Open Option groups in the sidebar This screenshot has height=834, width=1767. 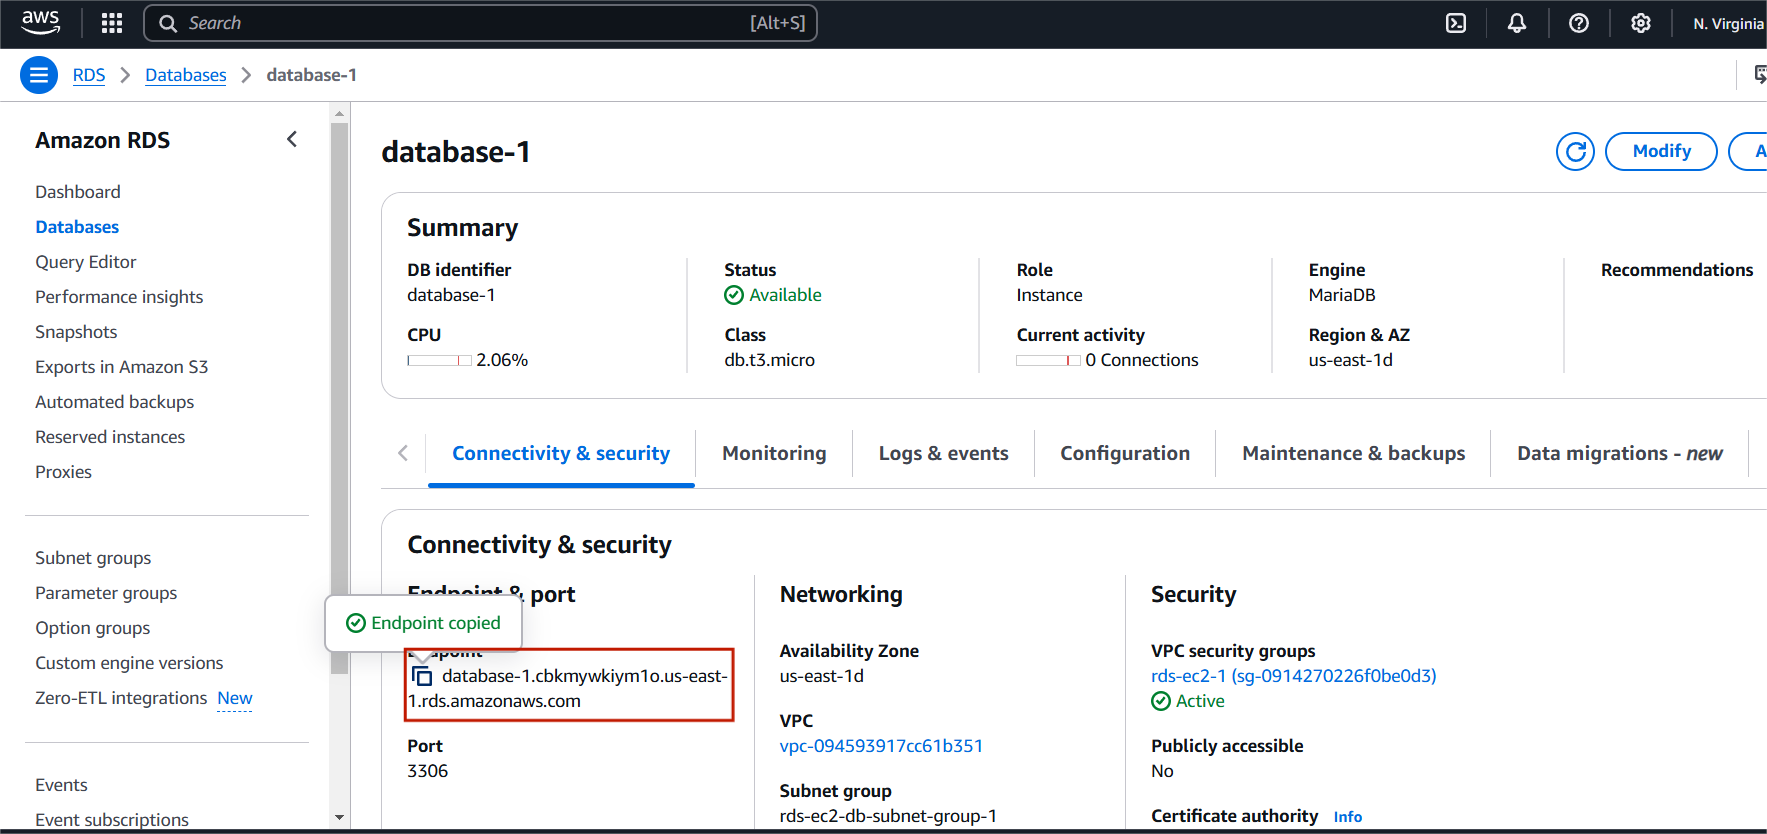click(93, 627)
